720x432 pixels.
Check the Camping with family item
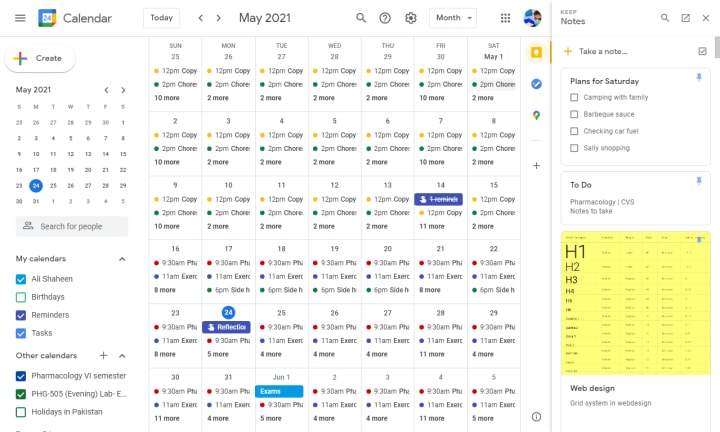click(x=574, y=97)
